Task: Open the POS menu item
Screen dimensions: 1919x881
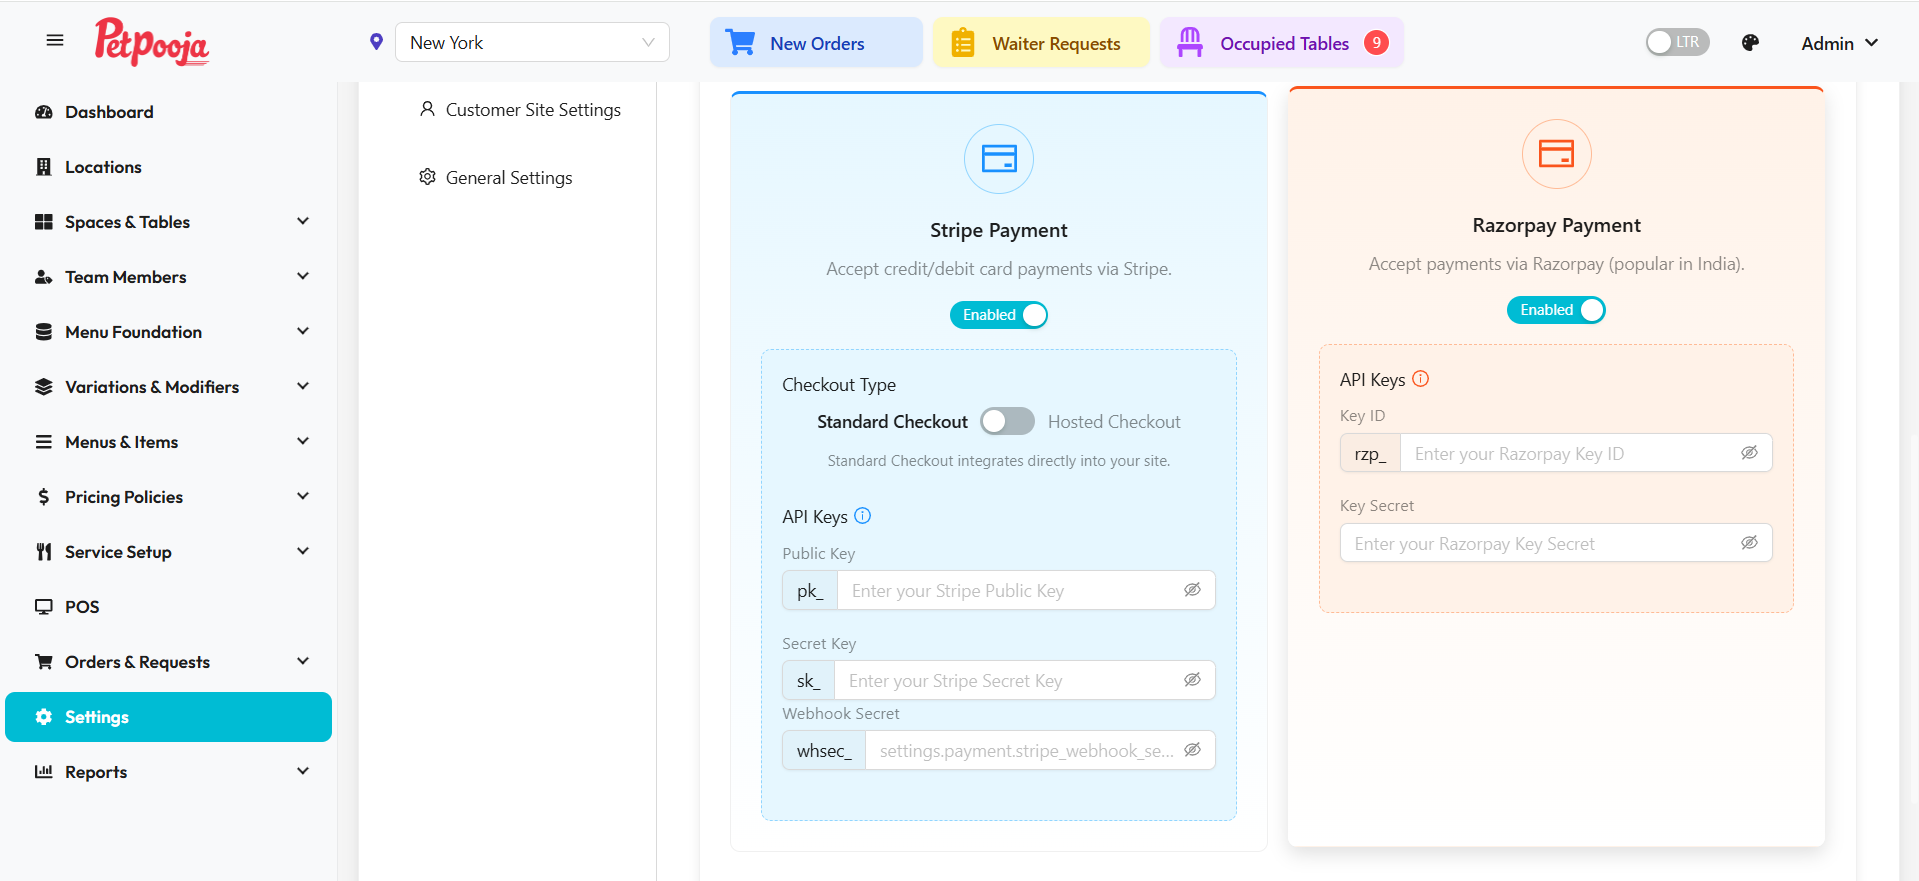Action: coord(168,607)
